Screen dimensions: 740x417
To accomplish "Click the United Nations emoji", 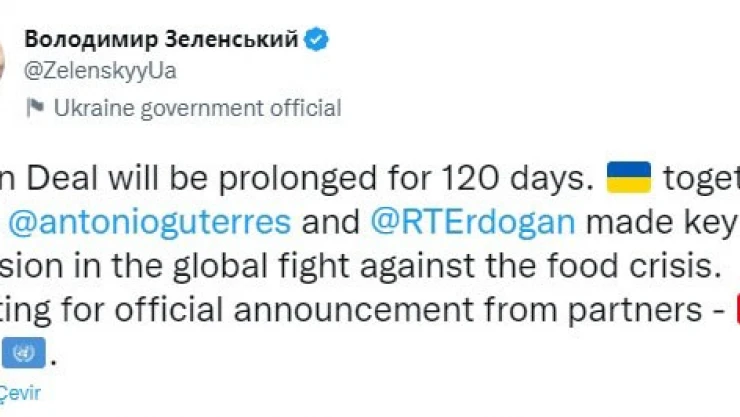I will tap(23, 352).
